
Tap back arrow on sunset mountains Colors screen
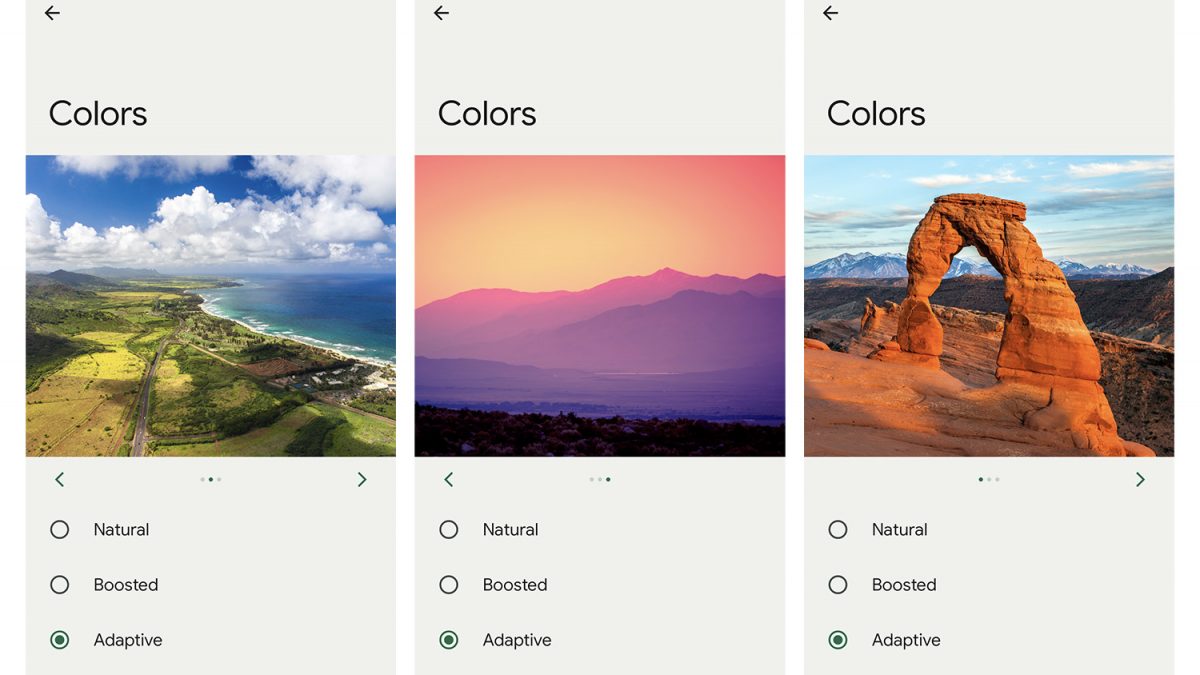(x=441, y=13)
